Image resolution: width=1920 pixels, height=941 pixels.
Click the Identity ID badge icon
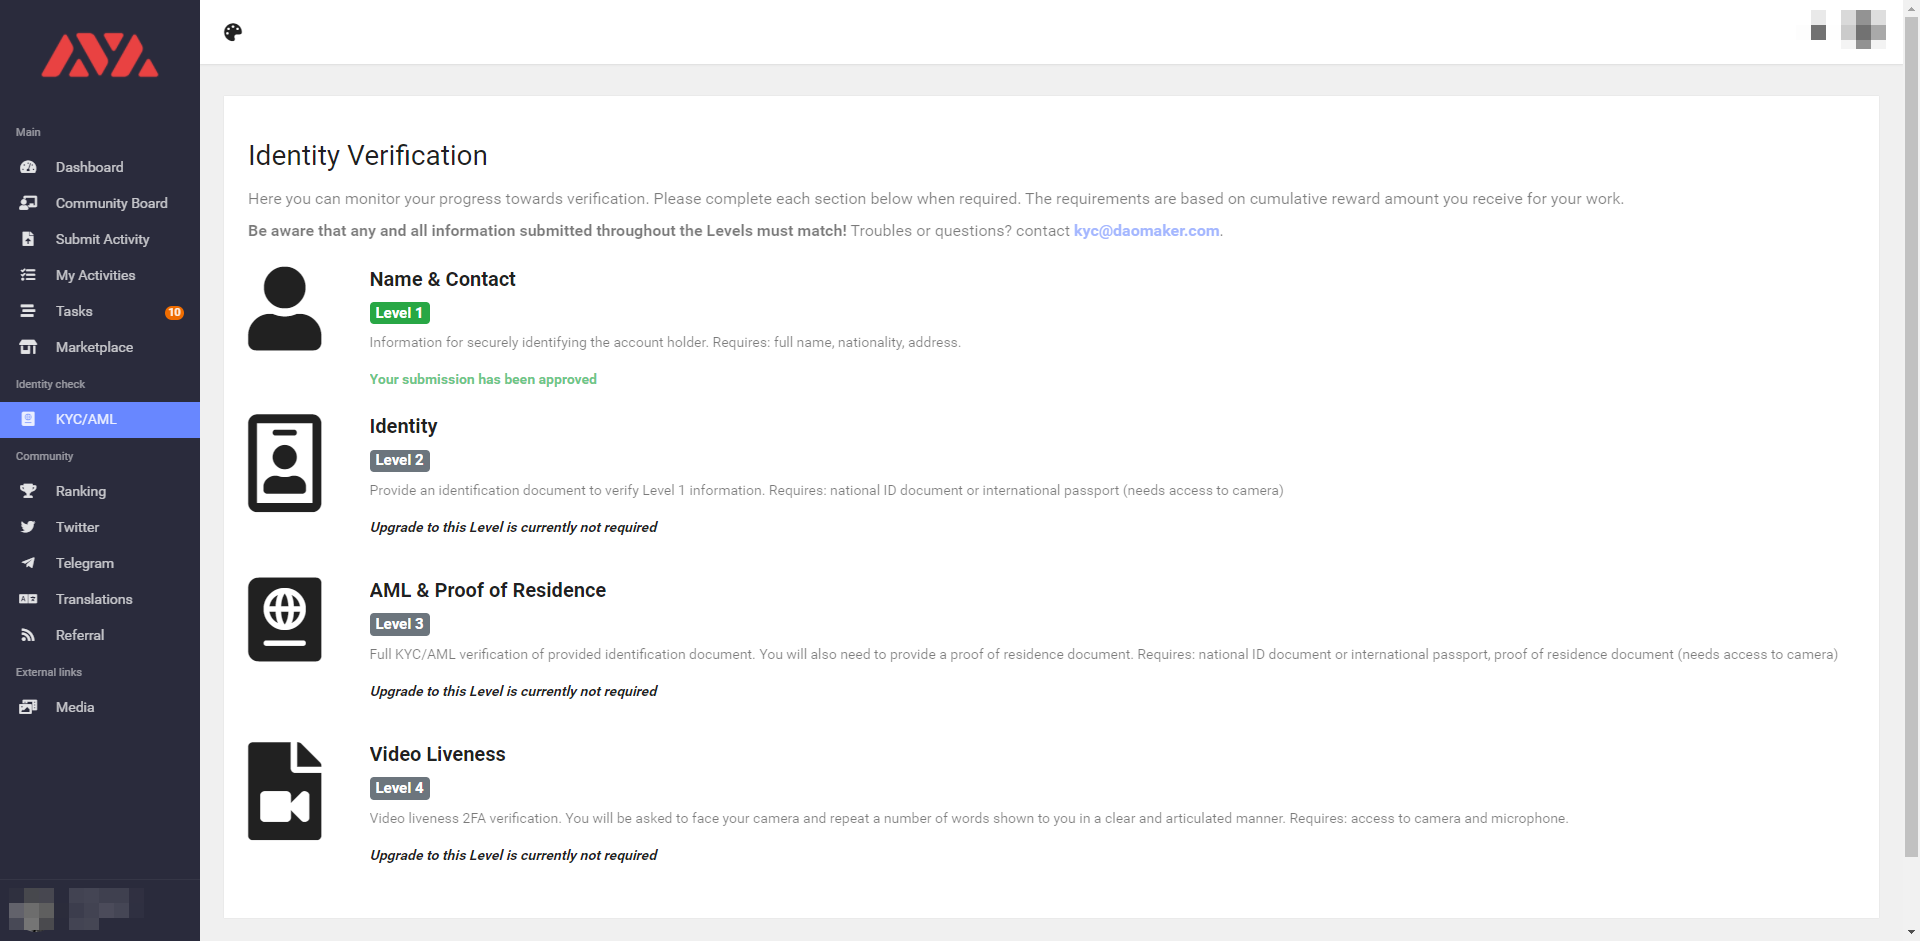(284, 463)
